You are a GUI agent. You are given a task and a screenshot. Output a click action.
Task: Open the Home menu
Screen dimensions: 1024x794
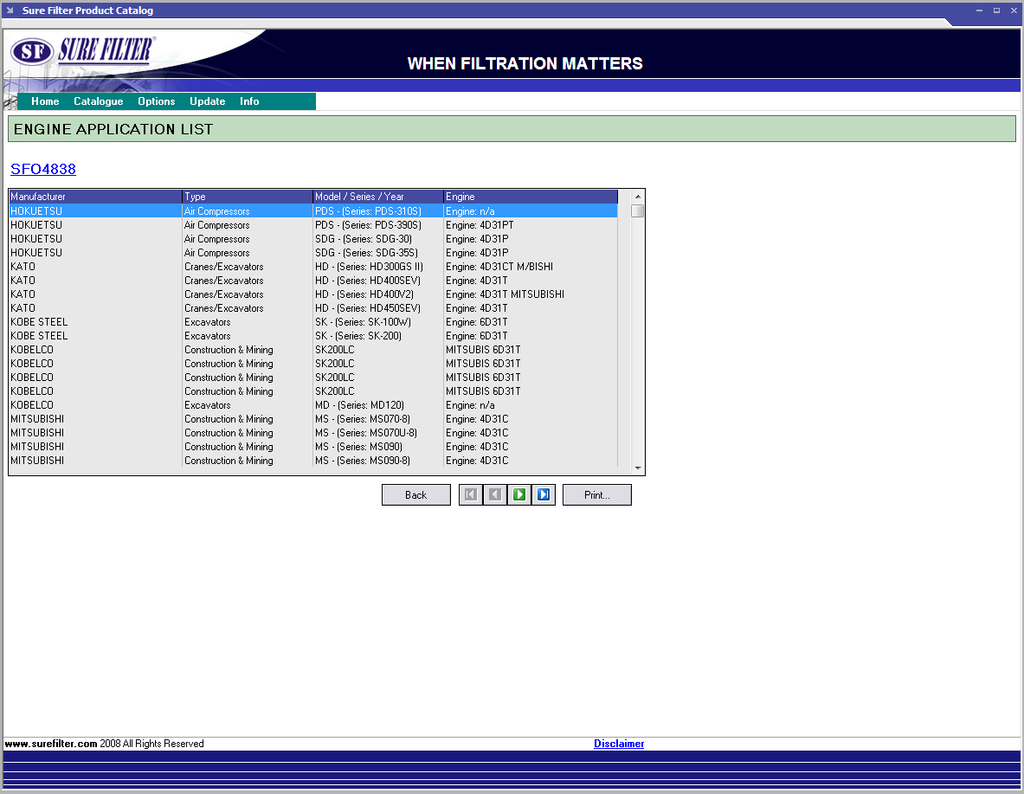45,101
